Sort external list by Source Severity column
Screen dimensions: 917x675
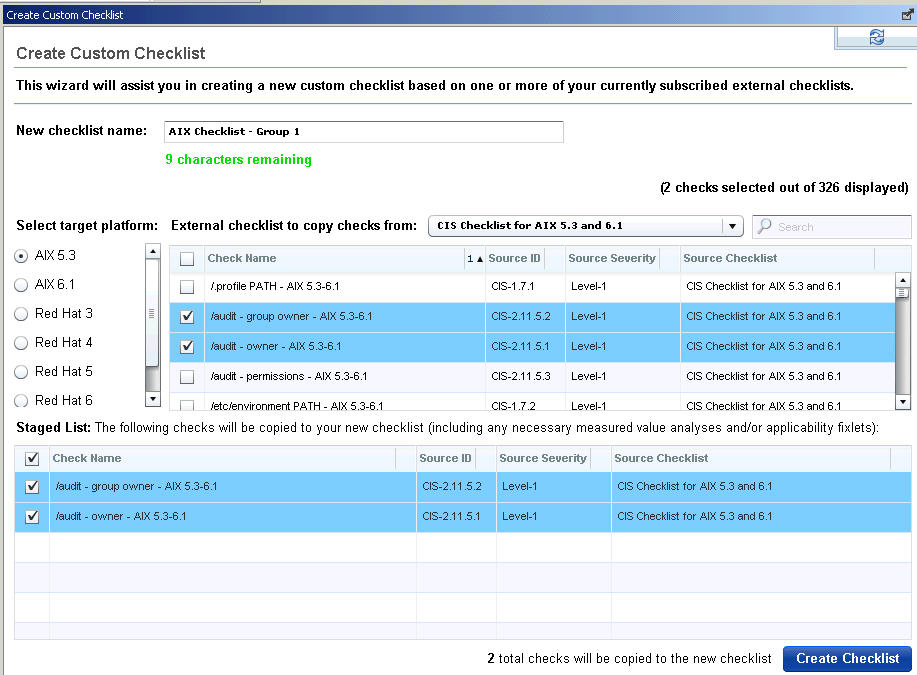[x=612, y=258]
